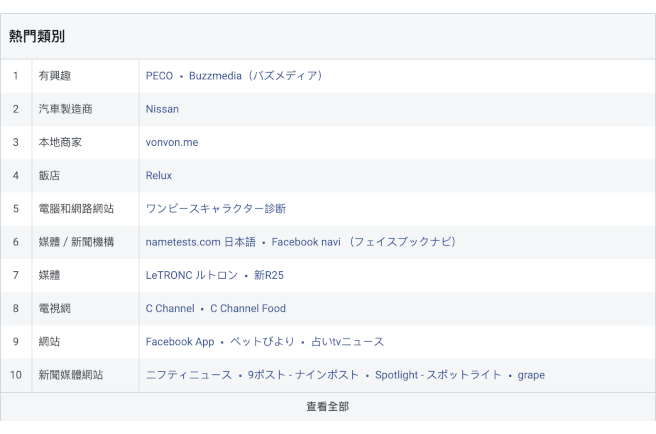Open LeTRONC ルトロン link
This screenshot has width=656, height=434.
click(x=192, y=275)
